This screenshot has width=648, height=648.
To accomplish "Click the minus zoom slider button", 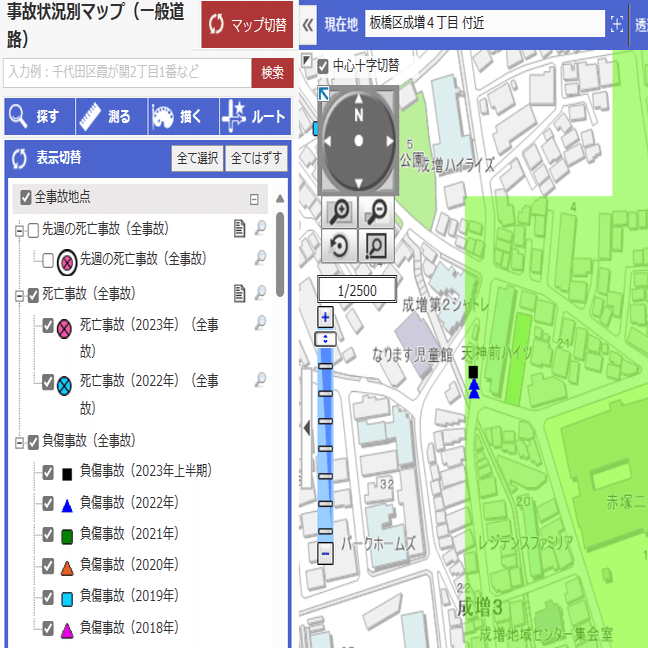I will 325,553.
